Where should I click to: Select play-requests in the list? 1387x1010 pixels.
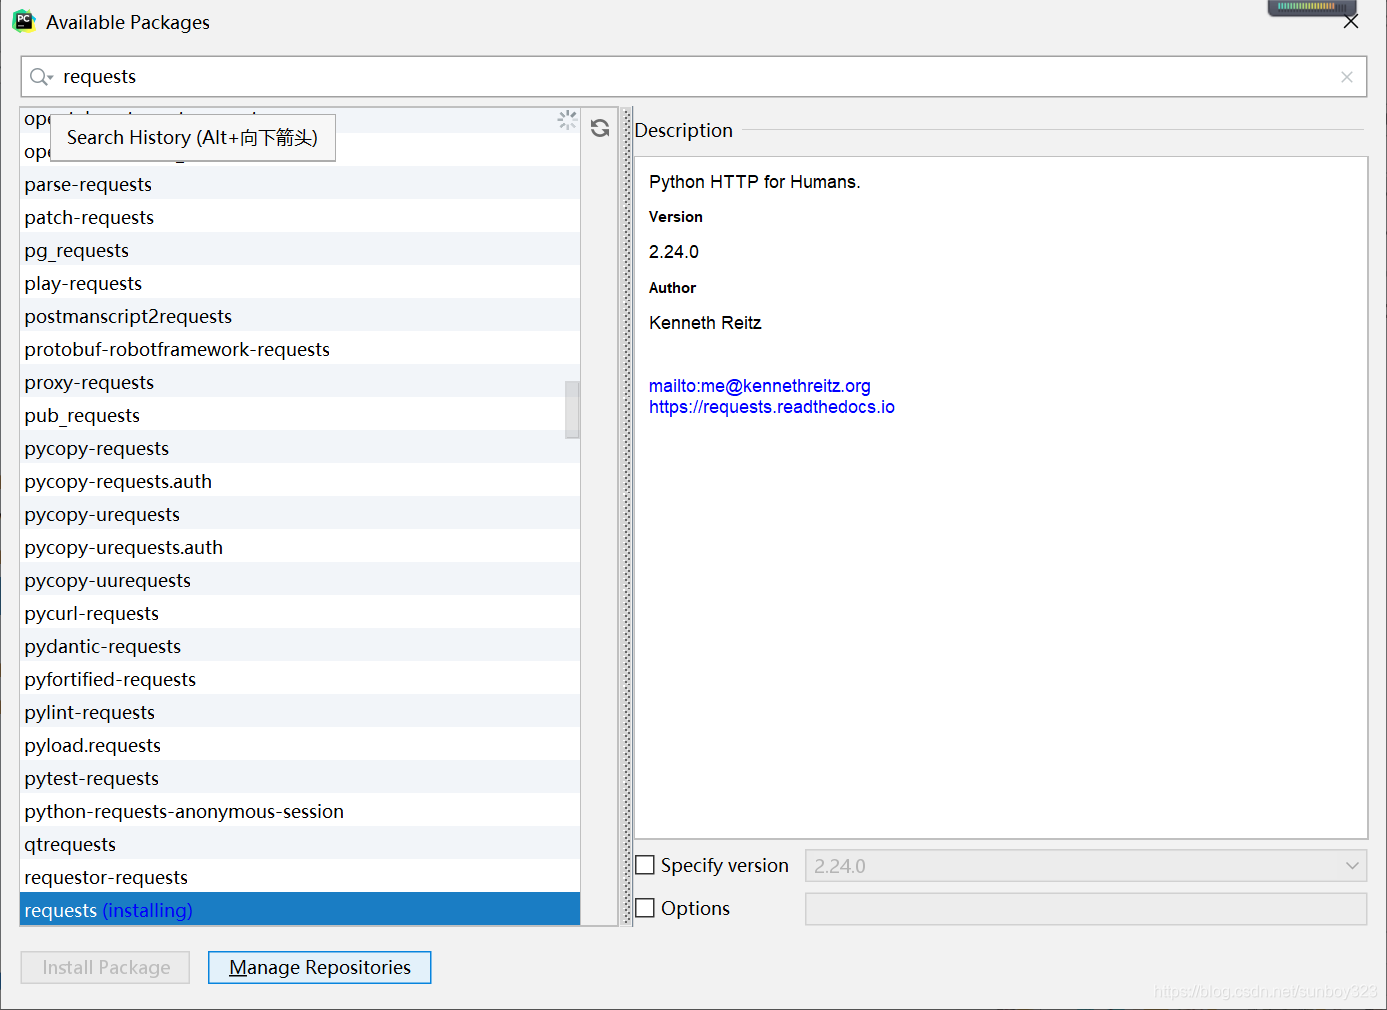click(300, 283)
